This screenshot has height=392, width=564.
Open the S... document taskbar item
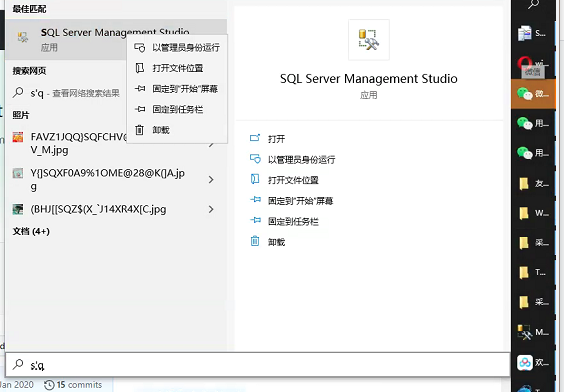tap(533, 33)
